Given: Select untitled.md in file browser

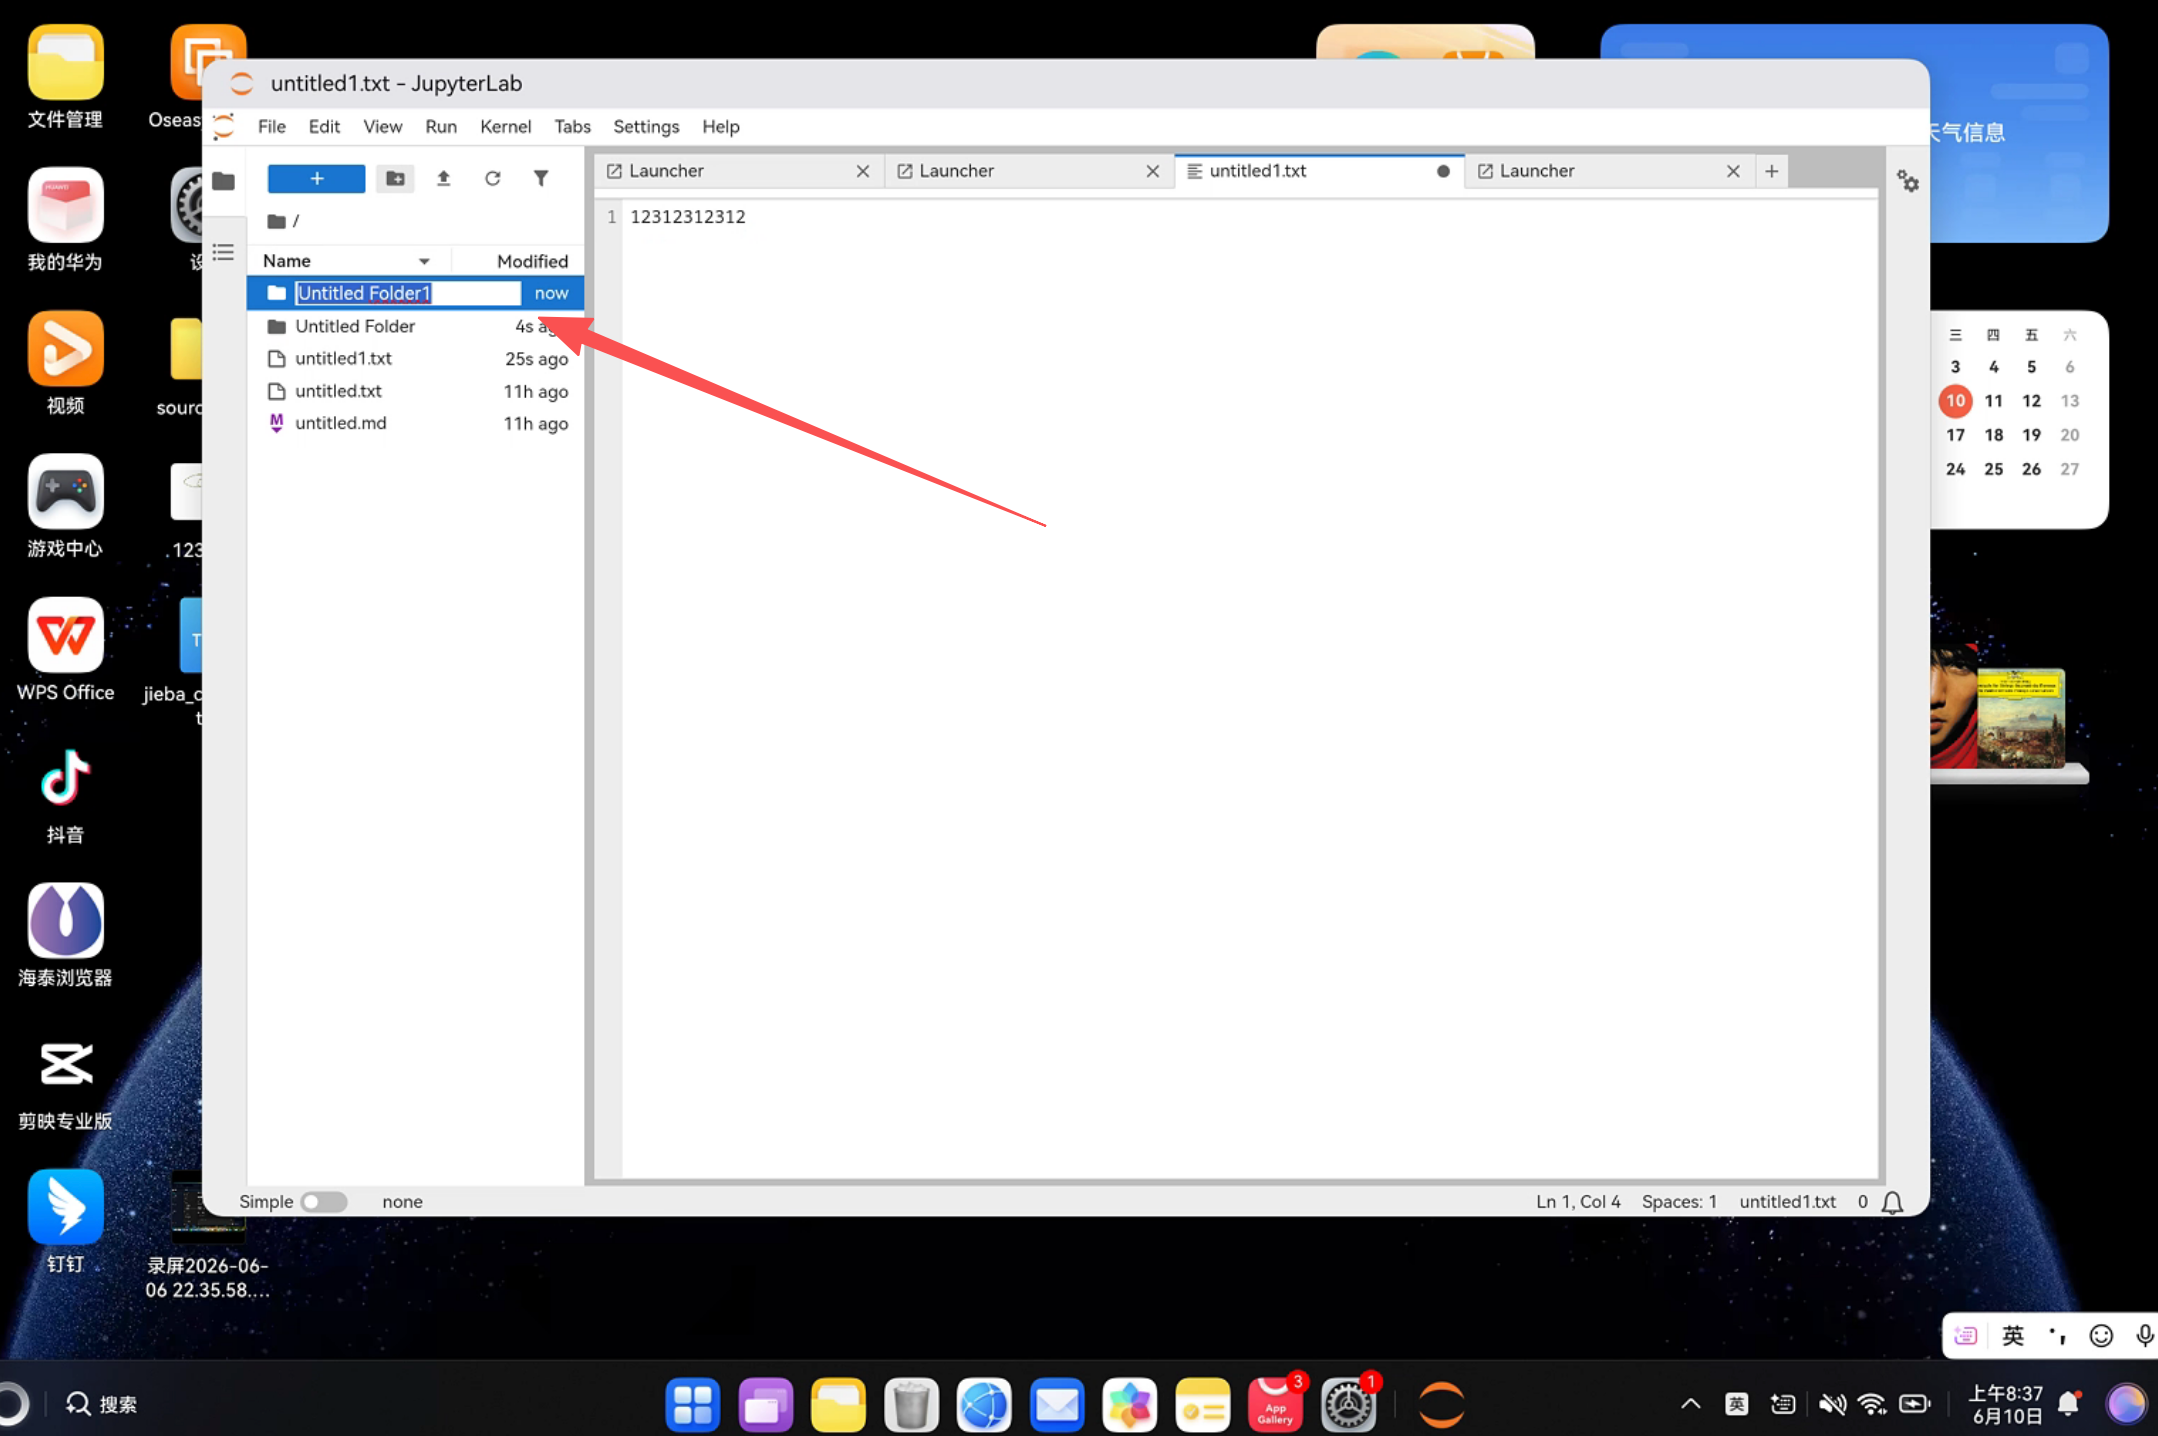Looking at the screenshot, I should (415, 423).
